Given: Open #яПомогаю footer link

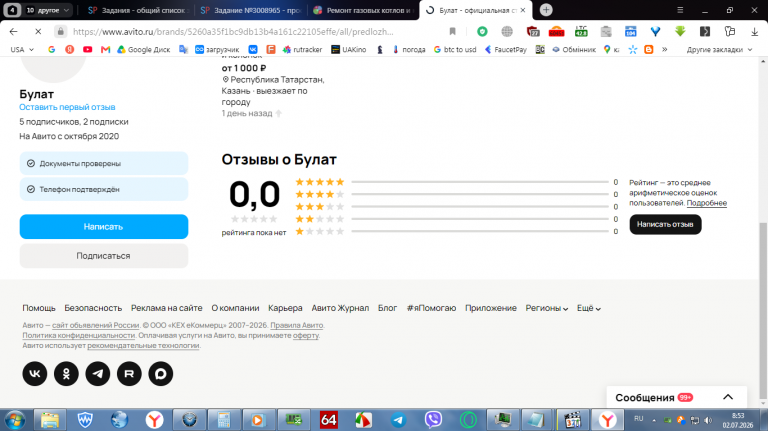Looking at the screenshot, I should coord(431,308).
